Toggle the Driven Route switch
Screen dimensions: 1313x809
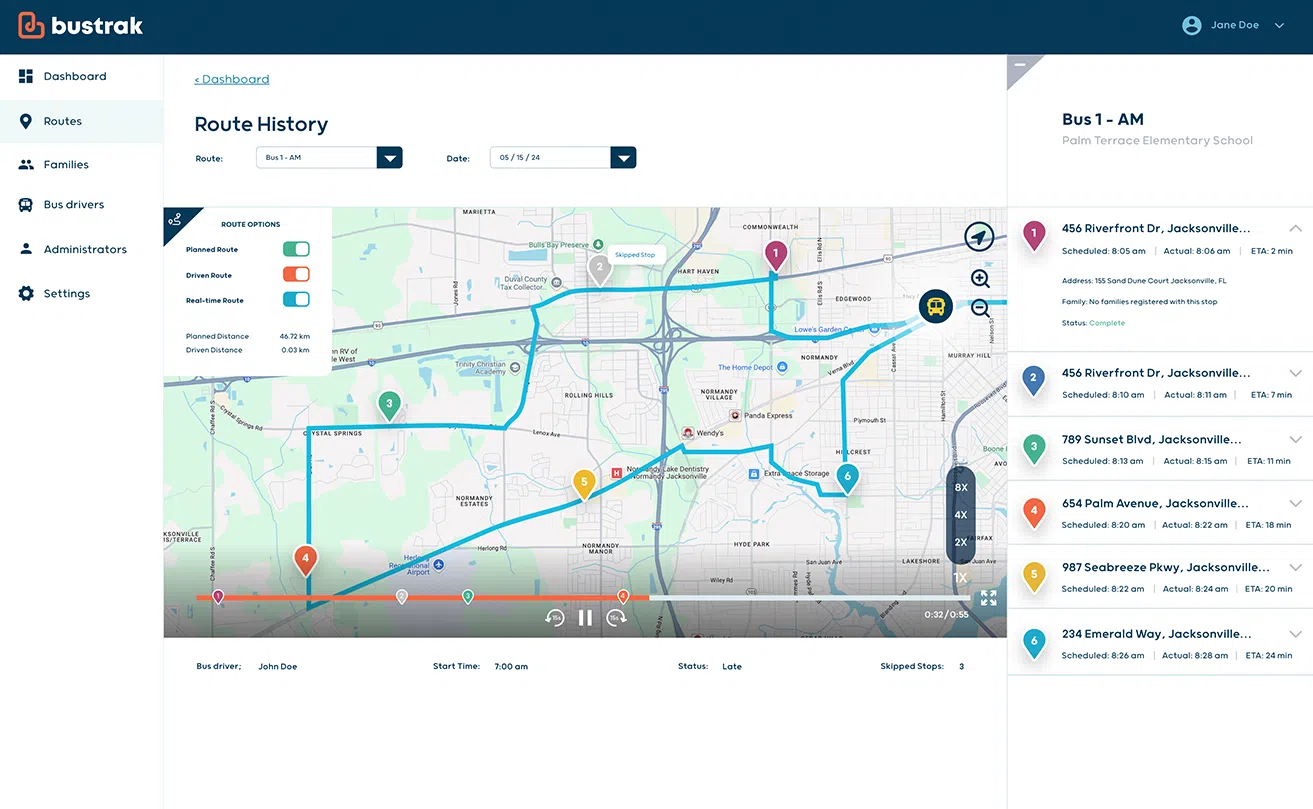[296, 275]
